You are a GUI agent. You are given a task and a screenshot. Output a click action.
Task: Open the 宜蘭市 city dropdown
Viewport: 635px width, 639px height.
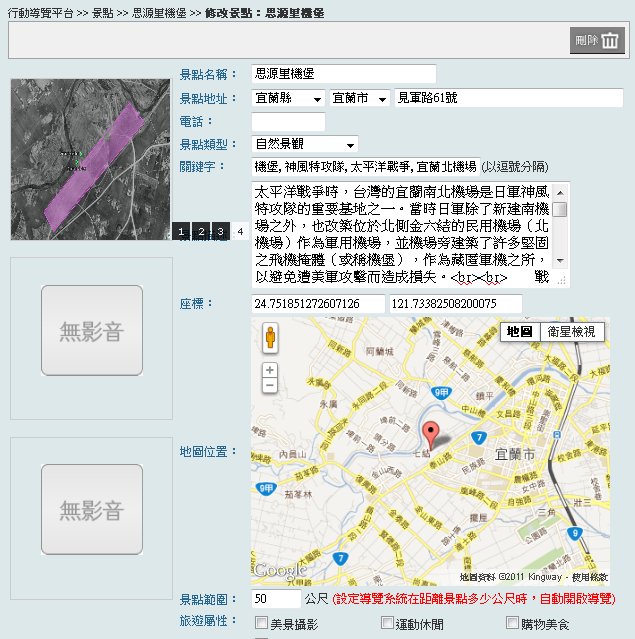[x=359, y=98]
